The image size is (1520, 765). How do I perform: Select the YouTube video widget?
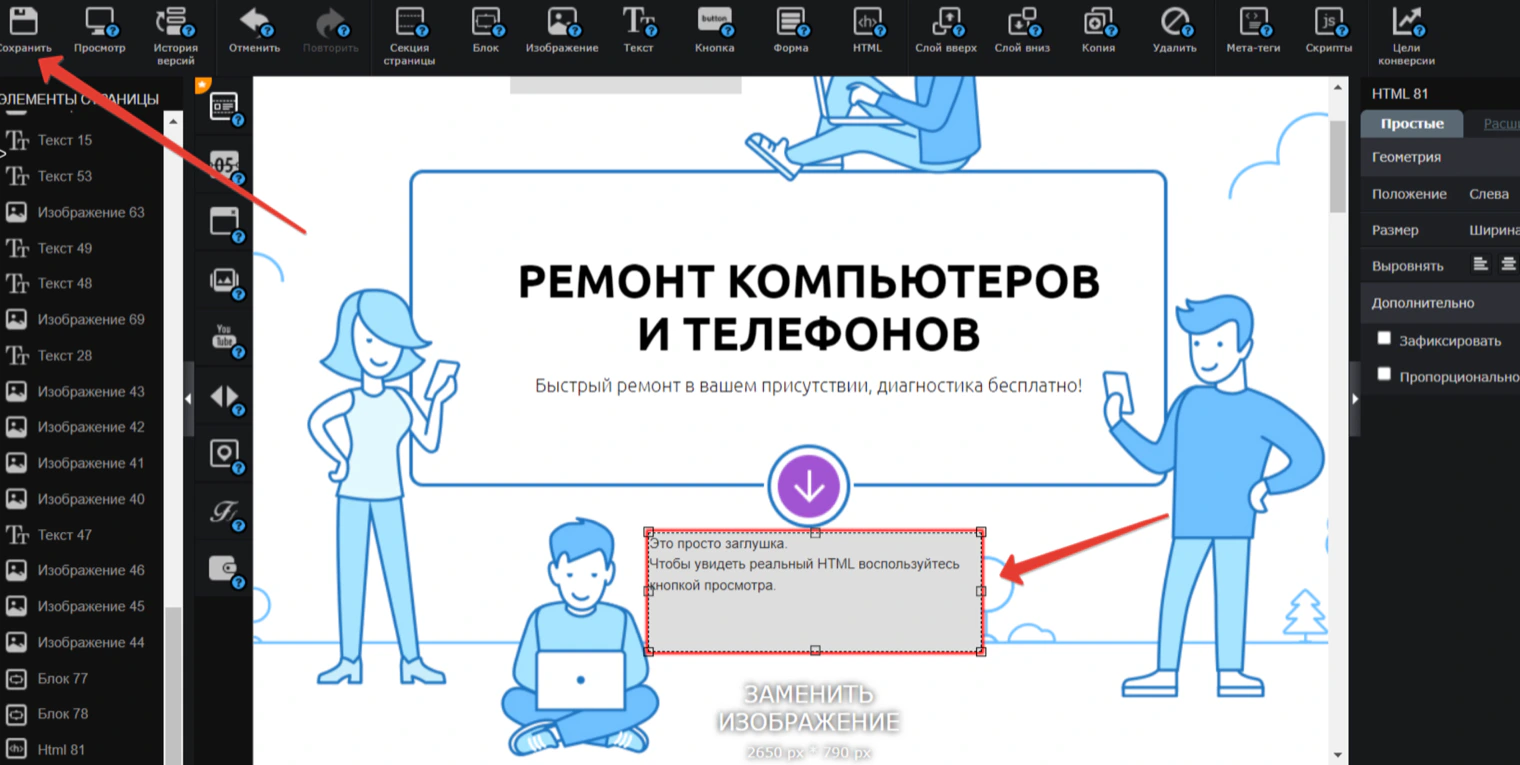(224, 338)
